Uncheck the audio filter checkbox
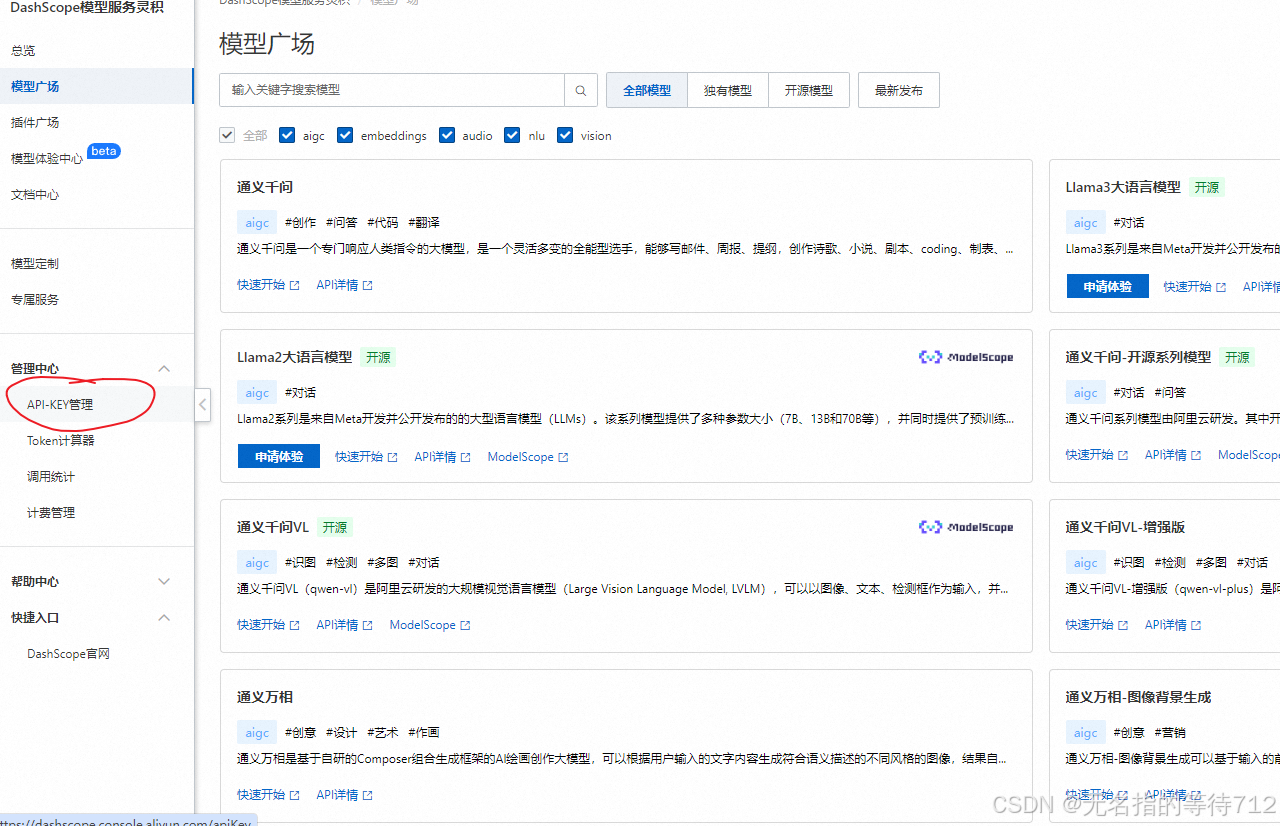1280x826 pixels. [446, 135]
